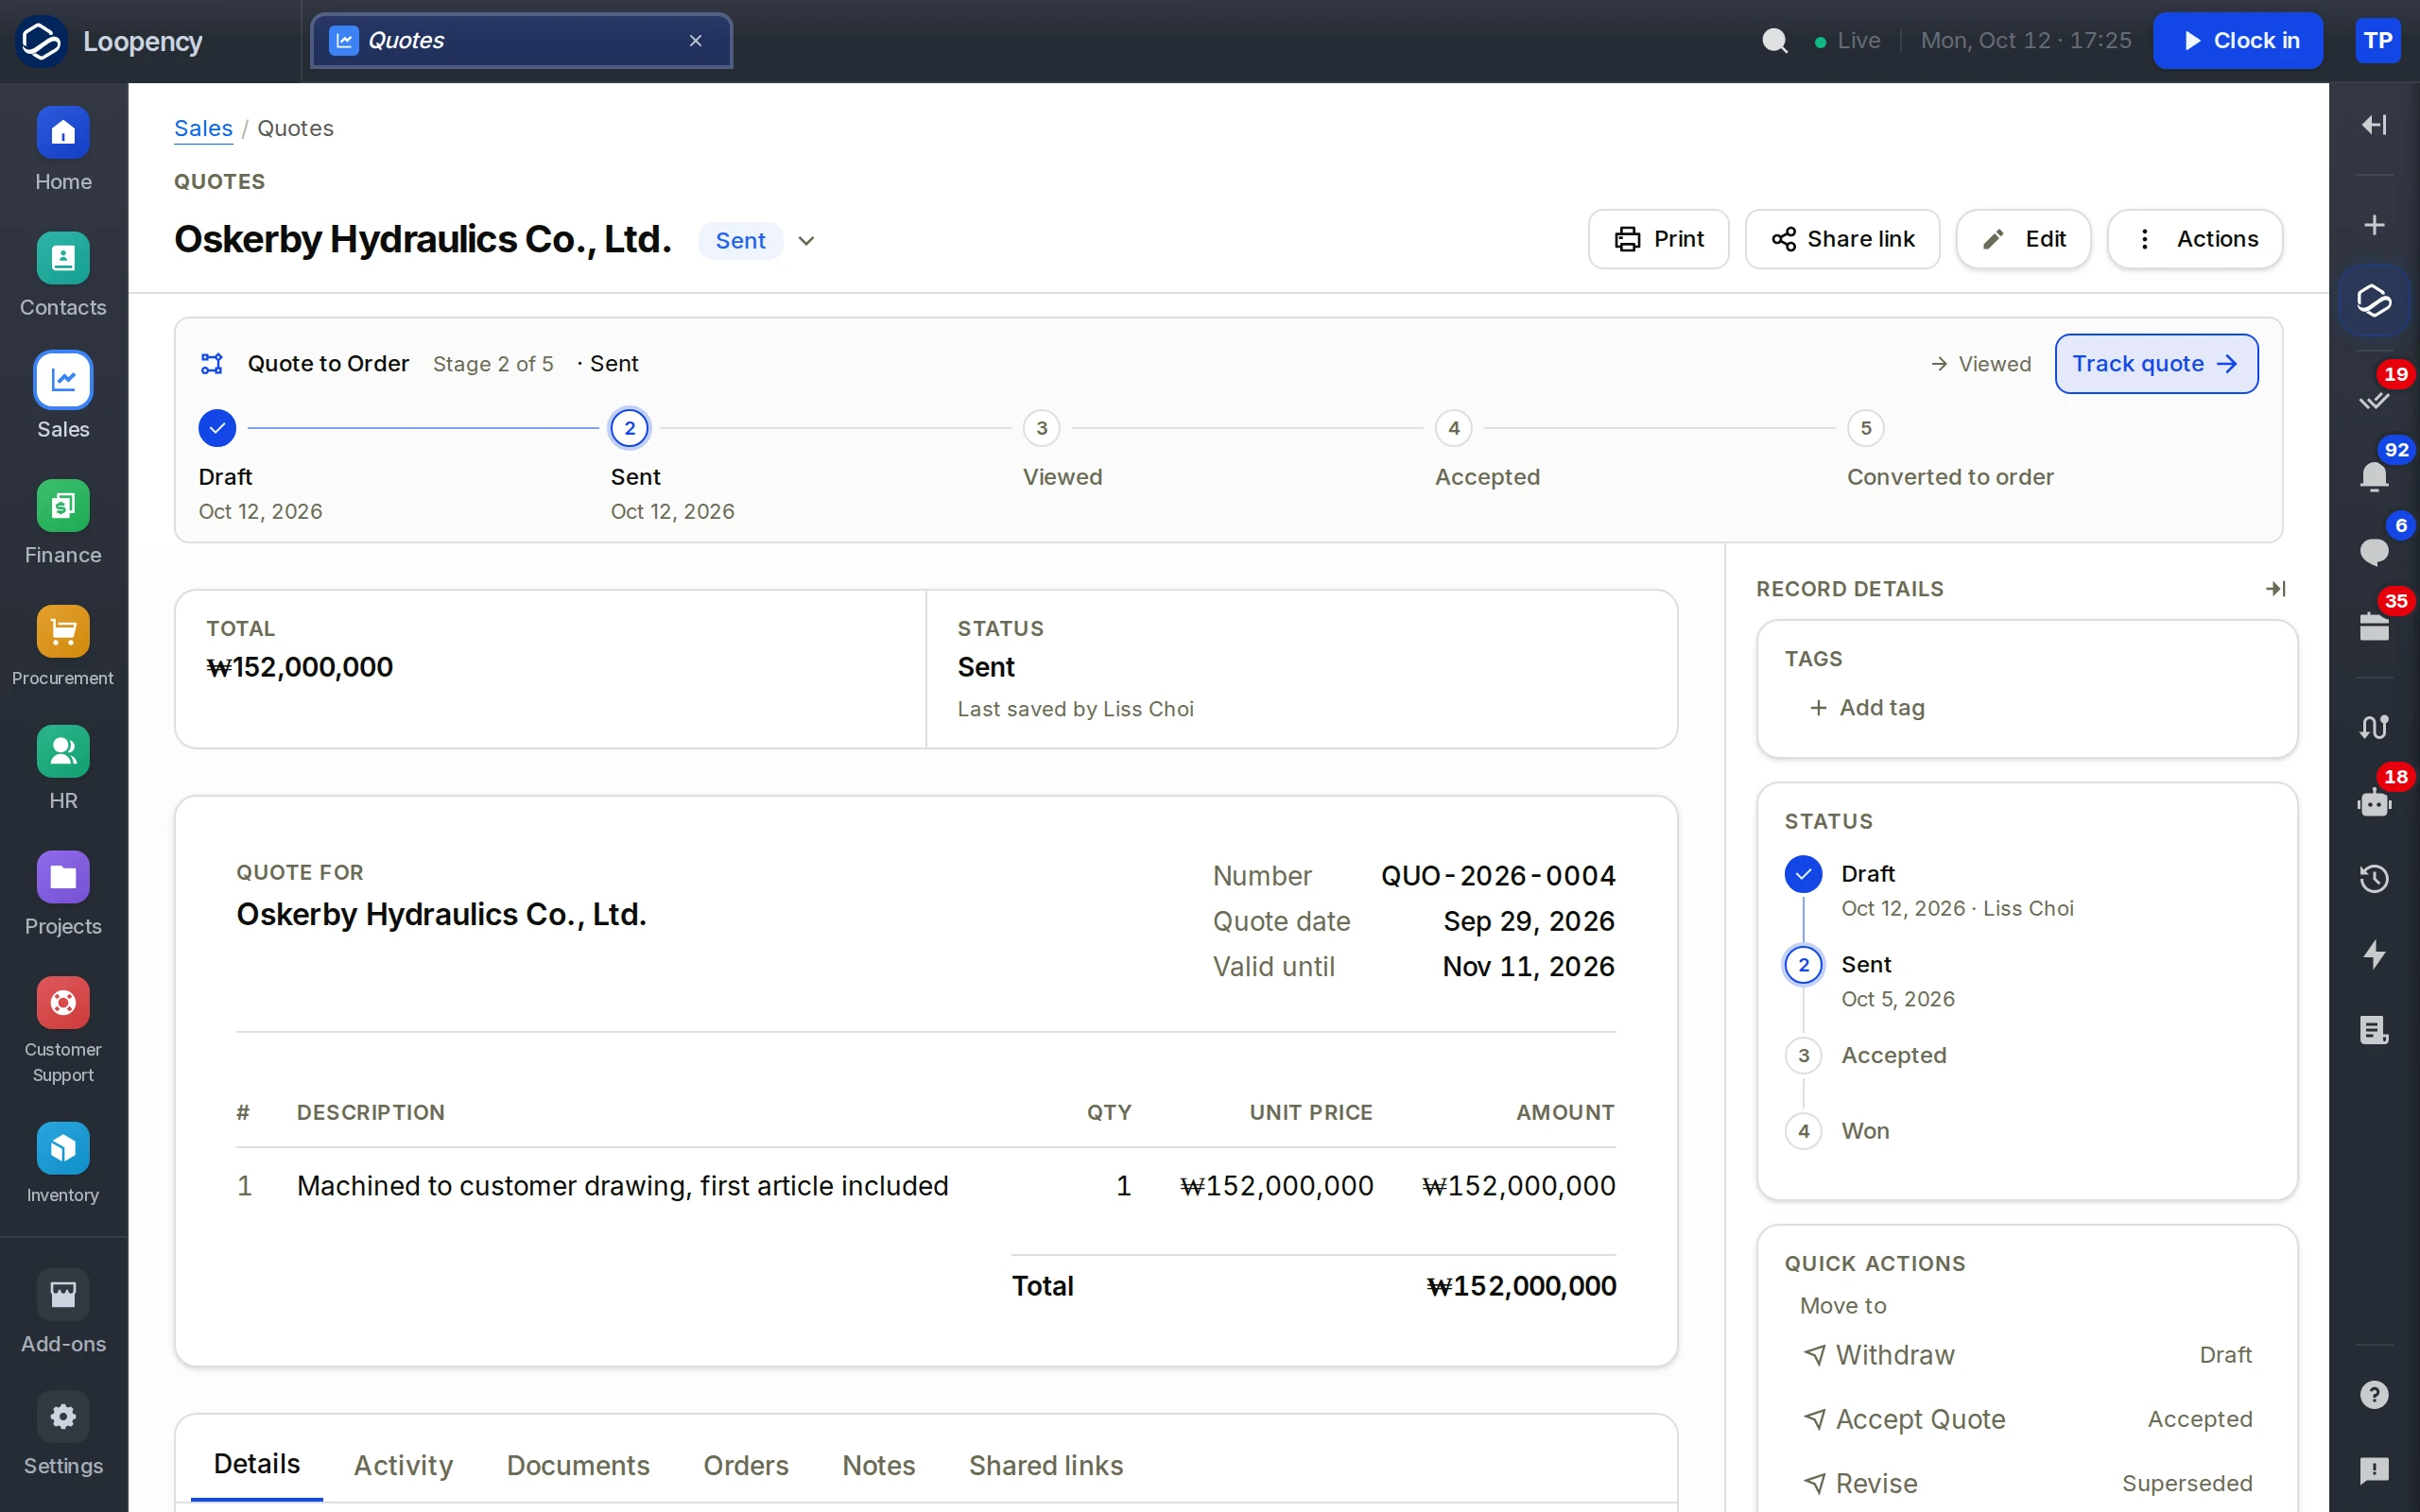Open history clock icon in right rail

click(x=2374, y=879)
